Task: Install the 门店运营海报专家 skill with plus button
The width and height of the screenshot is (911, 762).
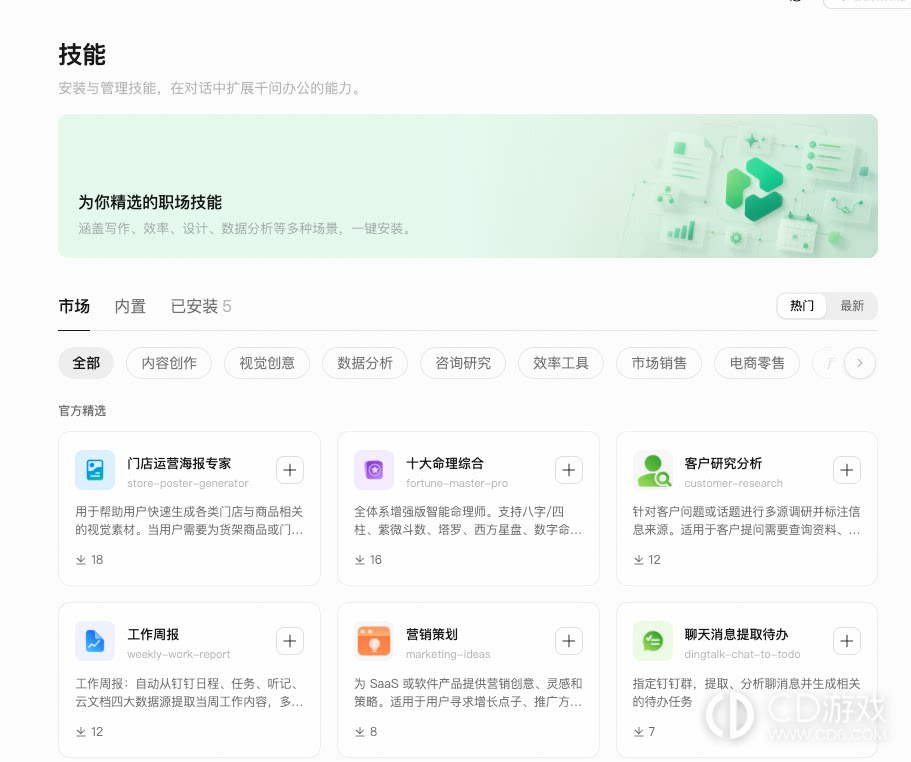Action: [290, 470]
